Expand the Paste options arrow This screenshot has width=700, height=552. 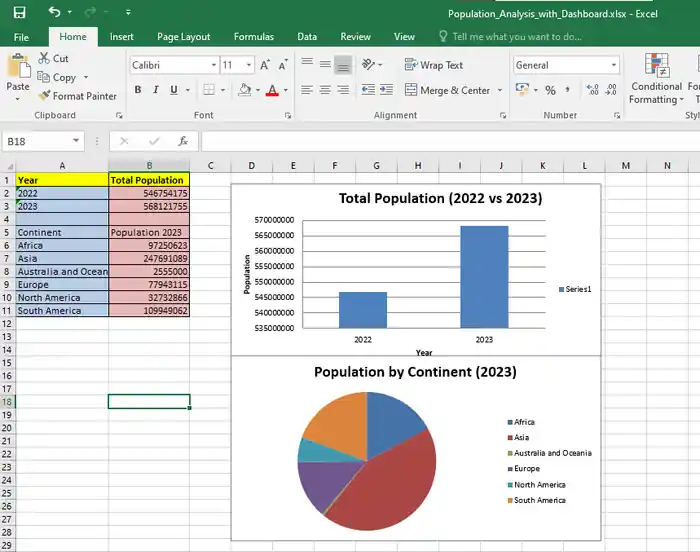click(x=18, y=99)
